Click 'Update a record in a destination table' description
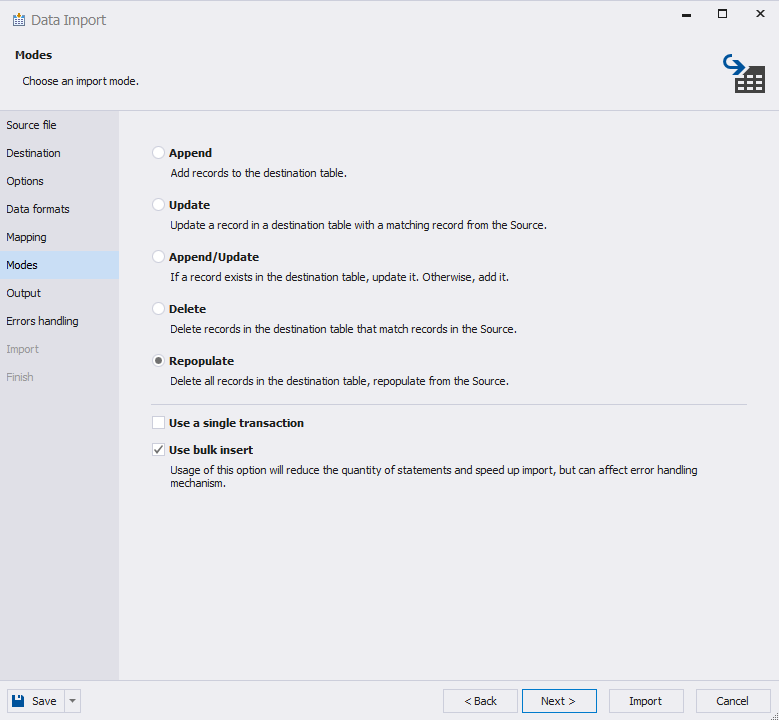Viewport: 779px width, 720px height. [x=358, y=225]
